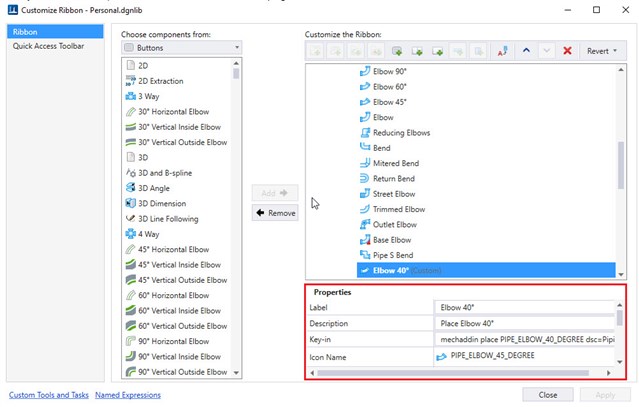Viewport: 639px width, 407px height.
Task: Click the Move Up arrow icon
Action: pyautogui.click(x=526, y=51)
